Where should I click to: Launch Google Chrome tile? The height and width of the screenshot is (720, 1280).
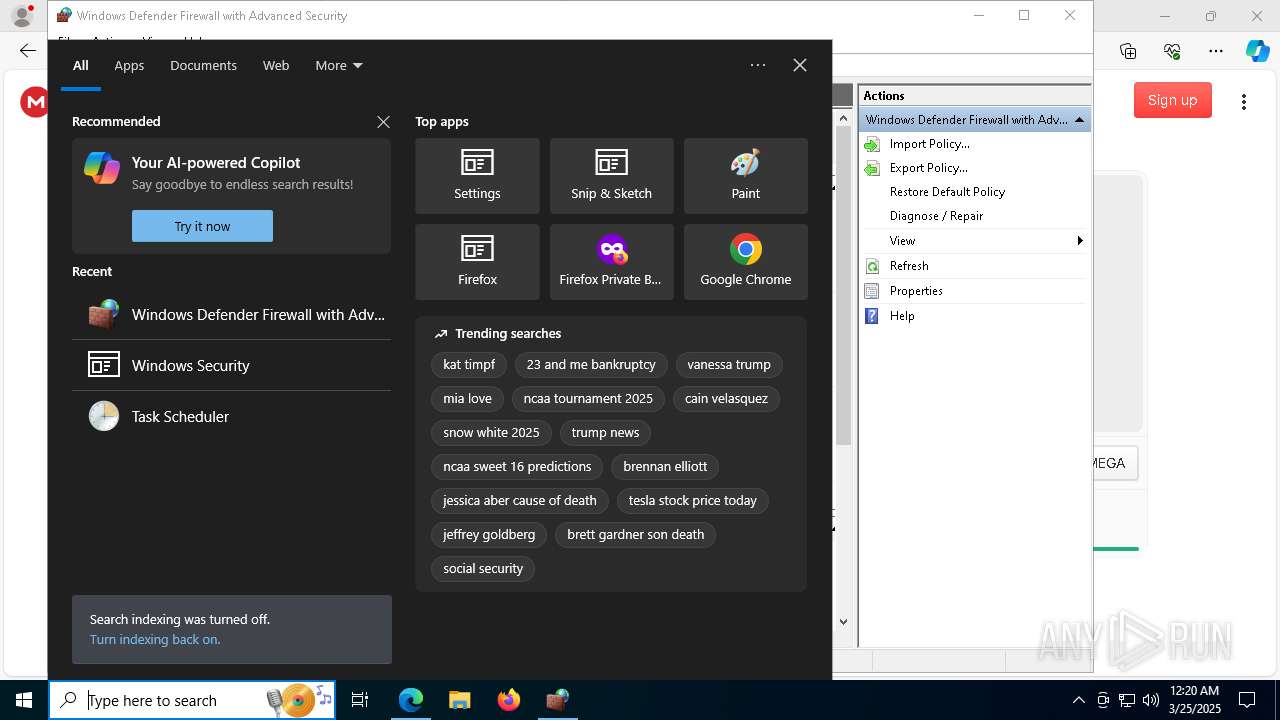tap(745, 262)
